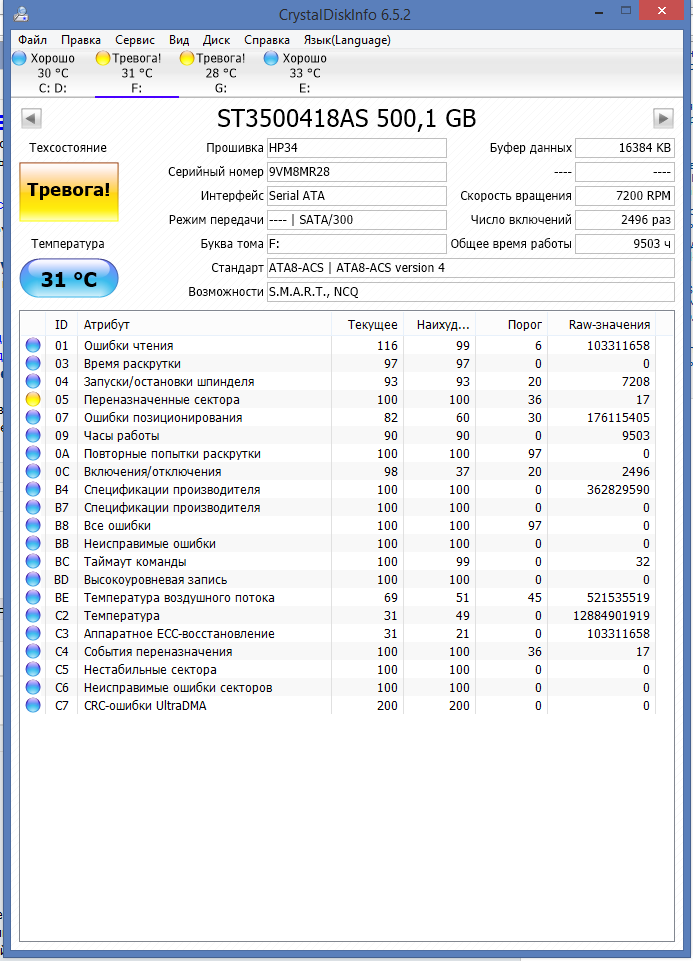Viewport: 693px width, 961px height.
Task: Click status orb for BD Высокоуровневая запись
Action: pos(33,580)
